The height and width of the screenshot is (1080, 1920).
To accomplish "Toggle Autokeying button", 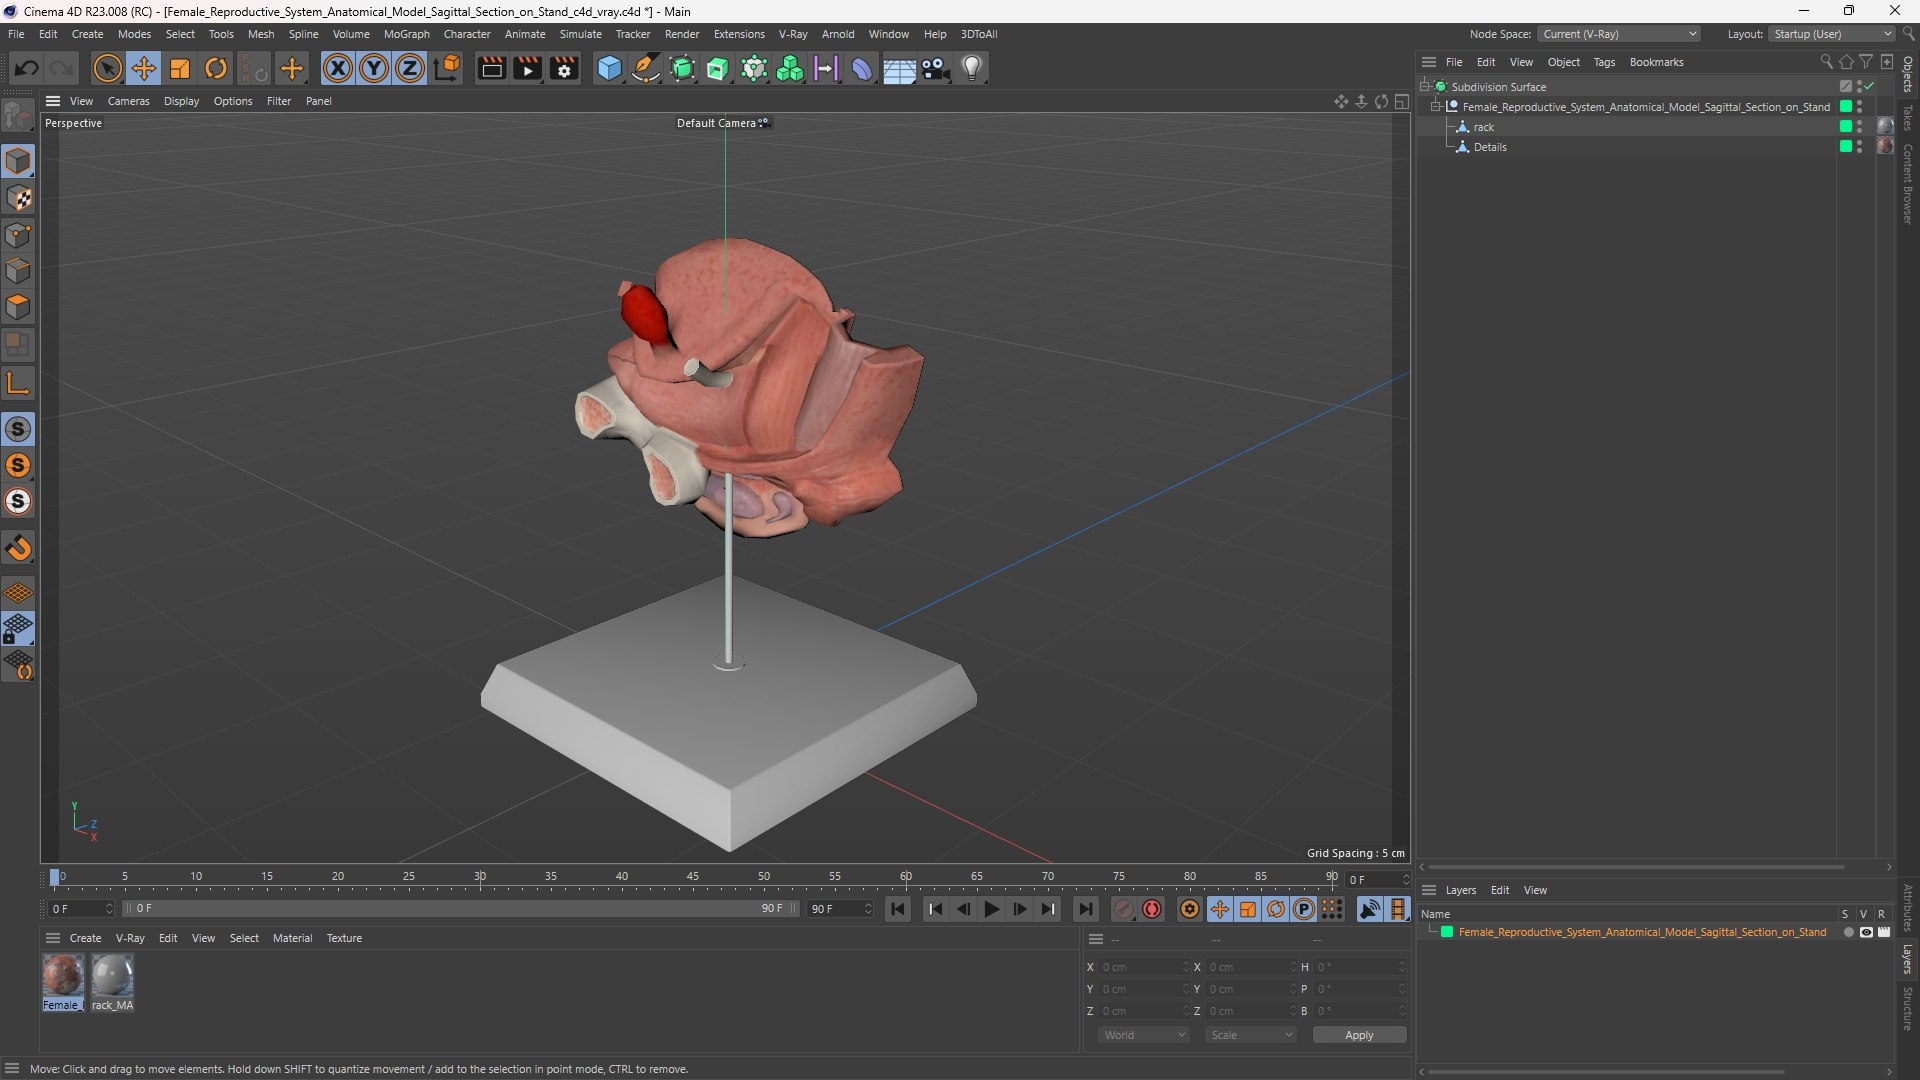I will point(1152,909).
